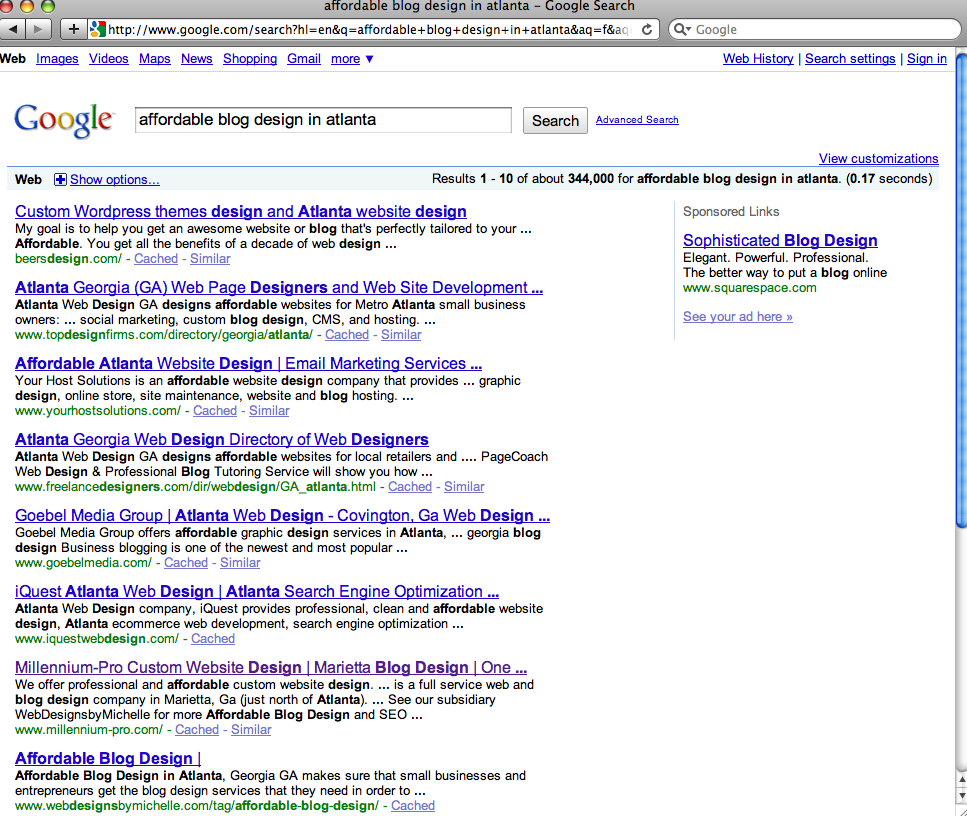Click the scrollbar up arrow
Screen dimensions: 967x816
pos(961,780)
